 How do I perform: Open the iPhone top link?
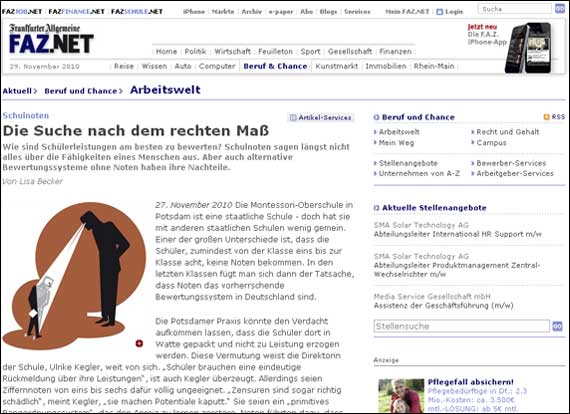193,12
